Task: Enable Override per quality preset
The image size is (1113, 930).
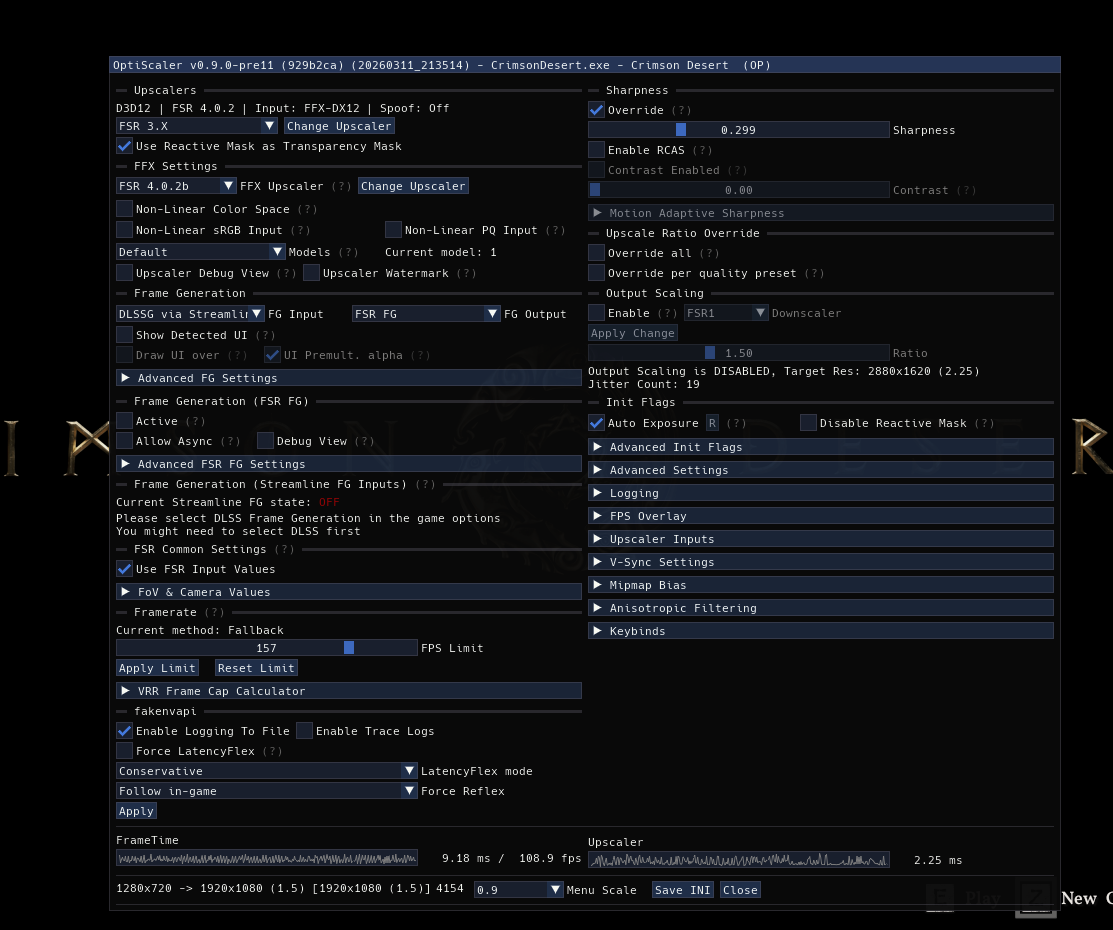Action: coord(596,273)
